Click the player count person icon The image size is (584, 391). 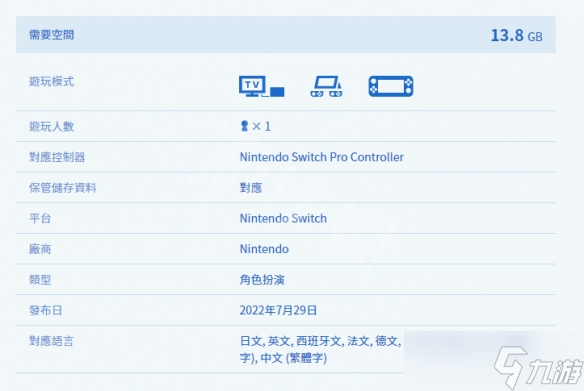[x=244, y=126]
